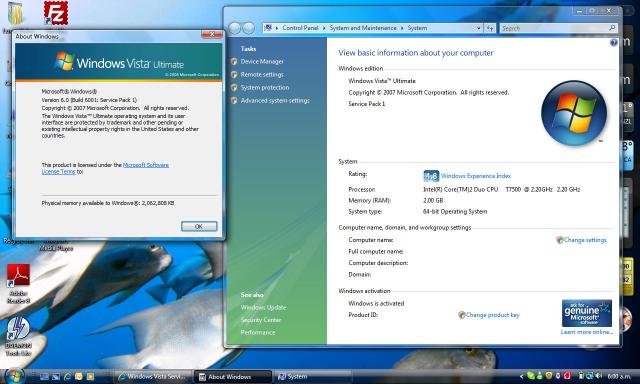Launch DAEMON Tools Lite from the desktop
The height and width of the screenshot is (384, 640).
click(18, 337)
